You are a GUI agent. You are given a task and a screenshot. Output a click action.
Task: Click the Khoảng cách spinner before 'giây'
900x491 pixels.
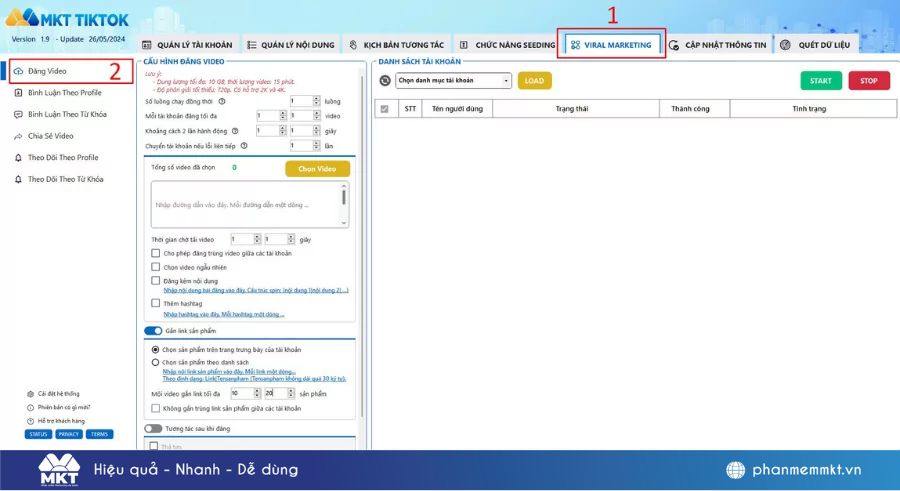coord(316,131)
